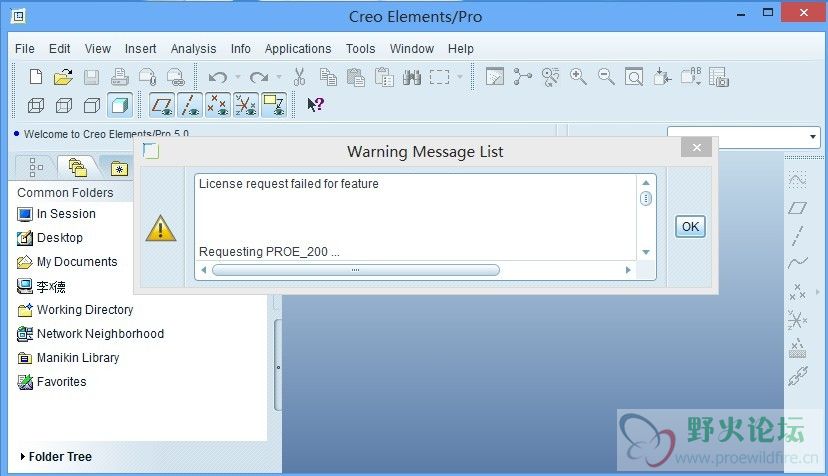Screen dimensions: 828x476
Task: Switch to the Folder Browser tab
Action: pyautogui.click(x=78, y=167)
